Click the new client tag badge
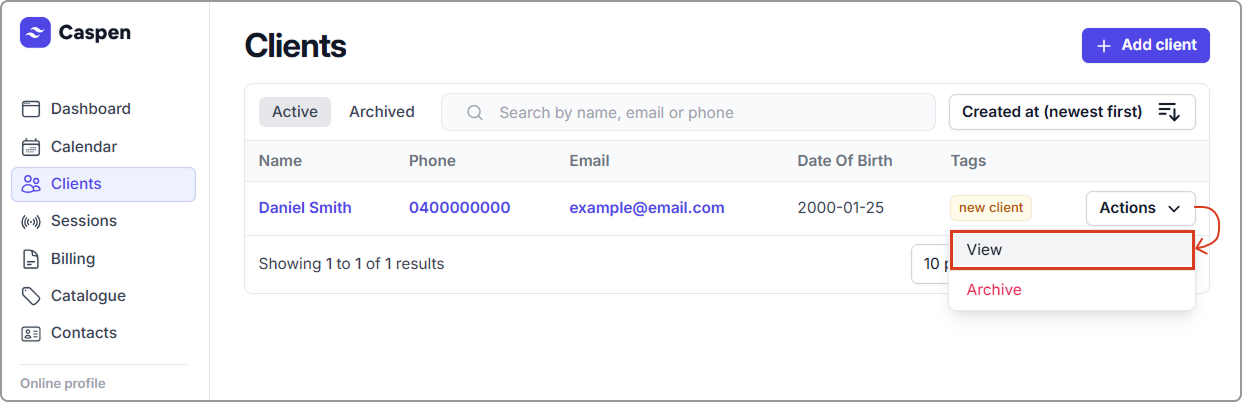Screen dimensions: 1242x402 pos(990,208)
